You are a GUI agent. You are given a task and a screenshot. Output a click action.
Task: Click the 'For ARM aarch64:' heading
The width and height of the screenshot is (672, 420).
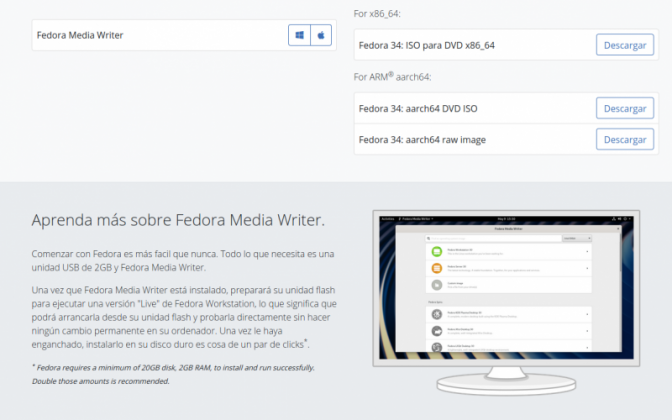(392, 77)
